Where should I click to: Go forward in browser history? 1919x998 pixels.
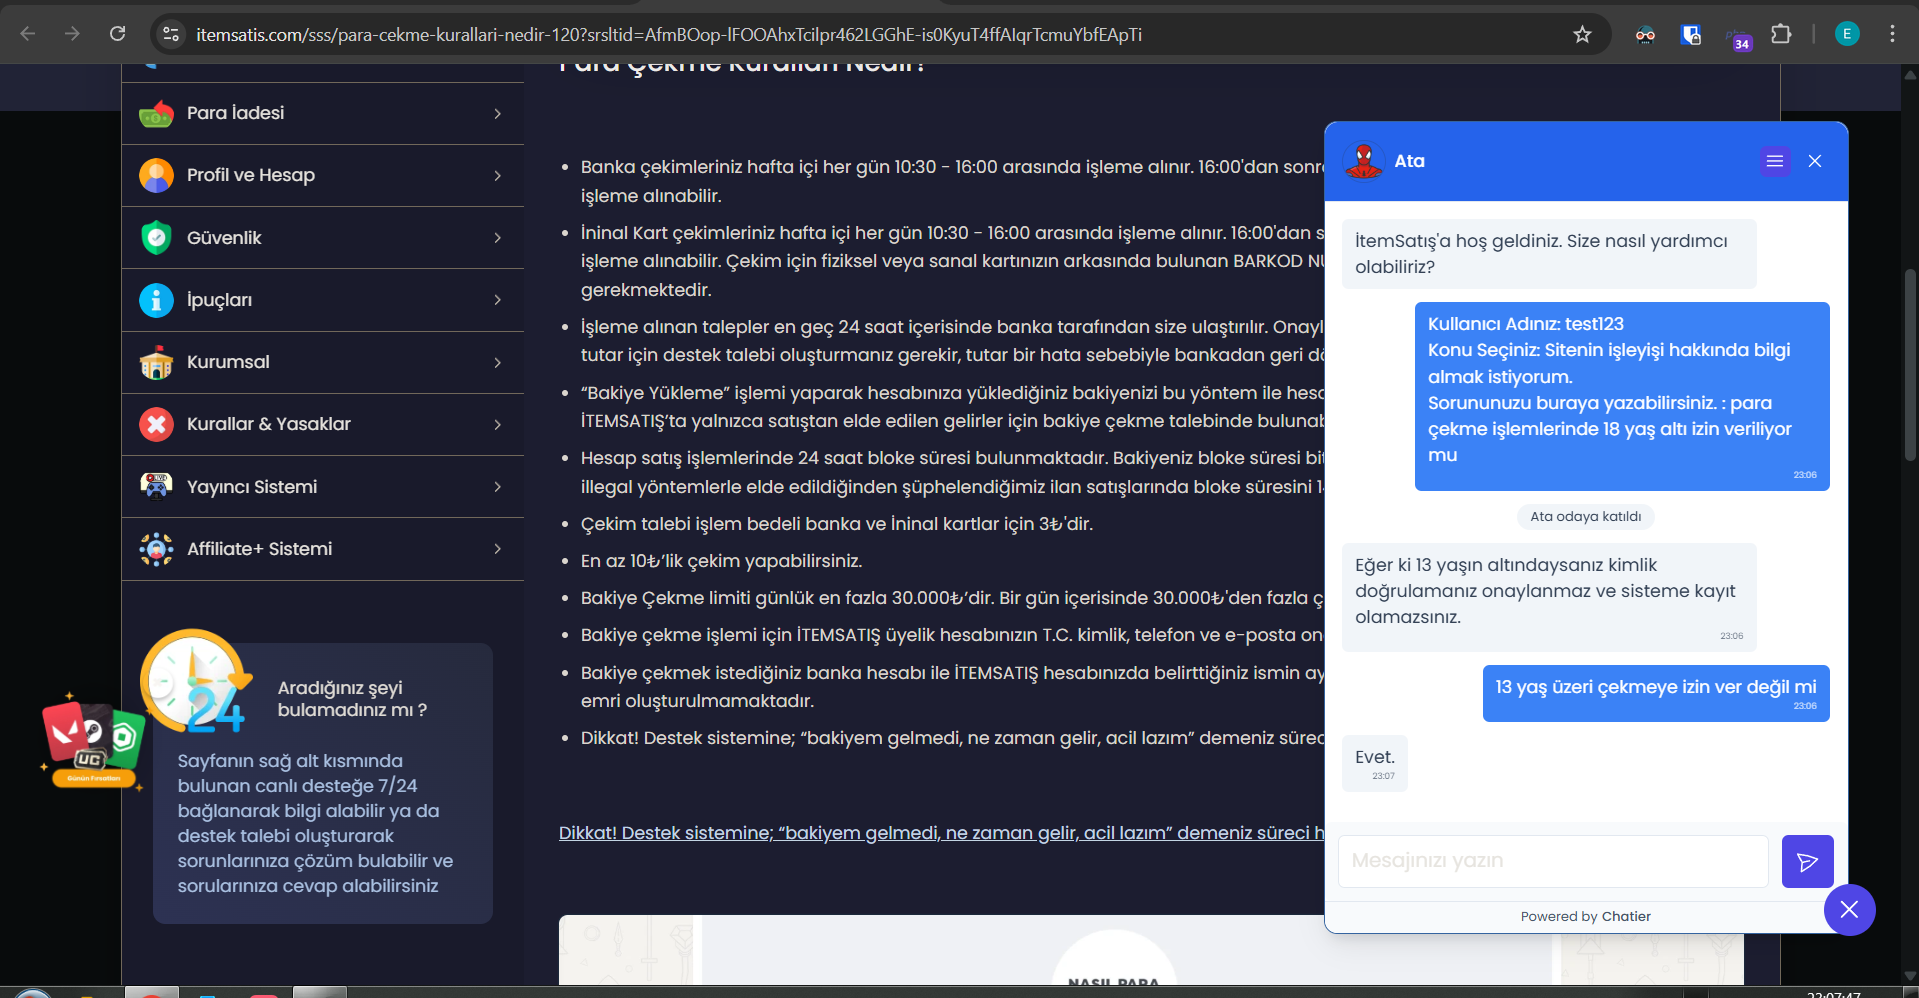tap(72, 34)
